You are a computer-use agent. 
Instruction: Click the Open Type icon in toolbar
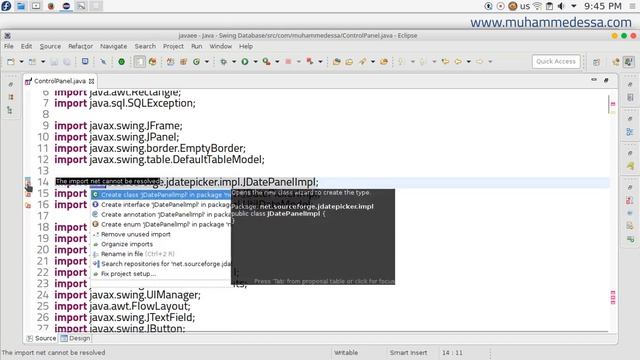pyautogui.click(x=337, y=62)
